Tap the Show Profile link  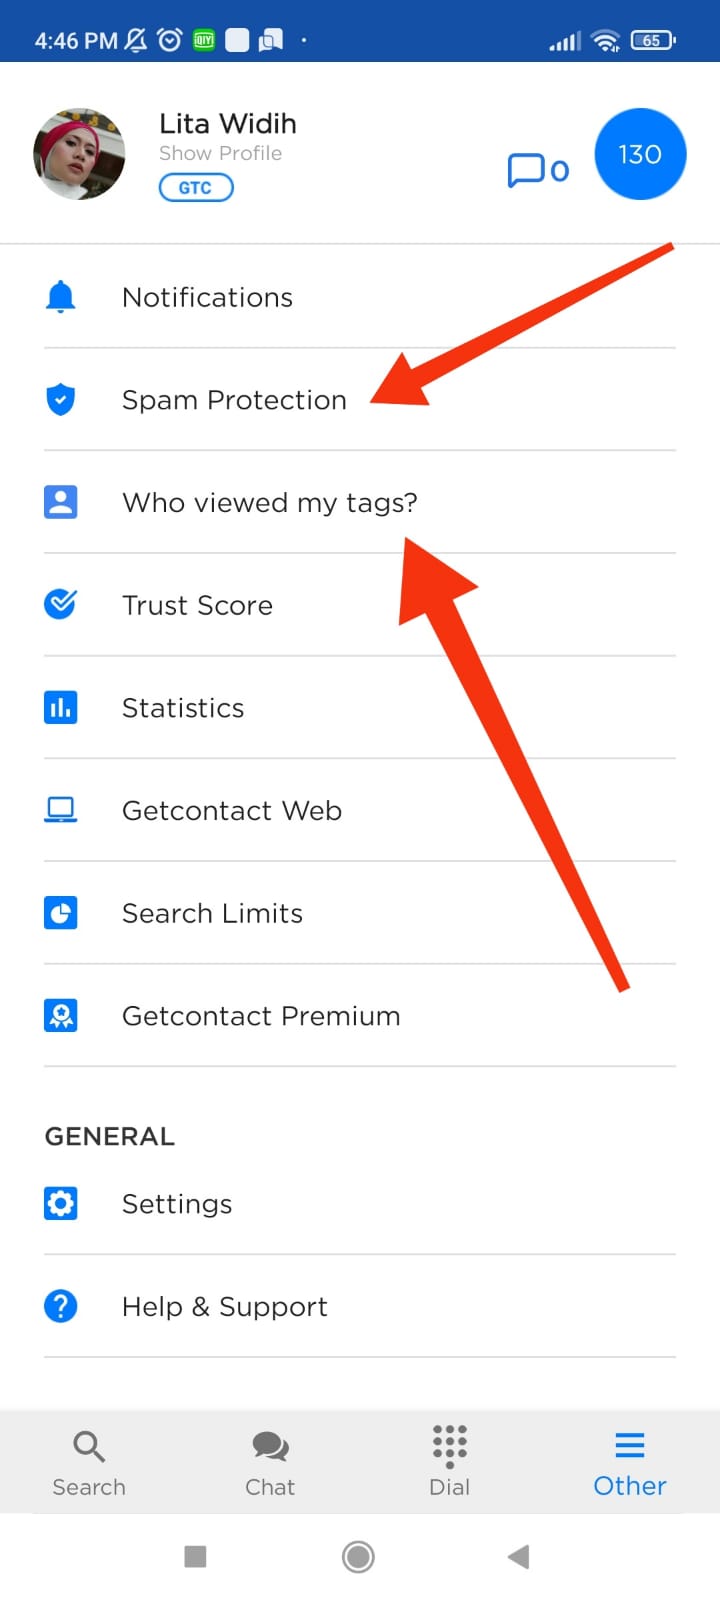220,153
